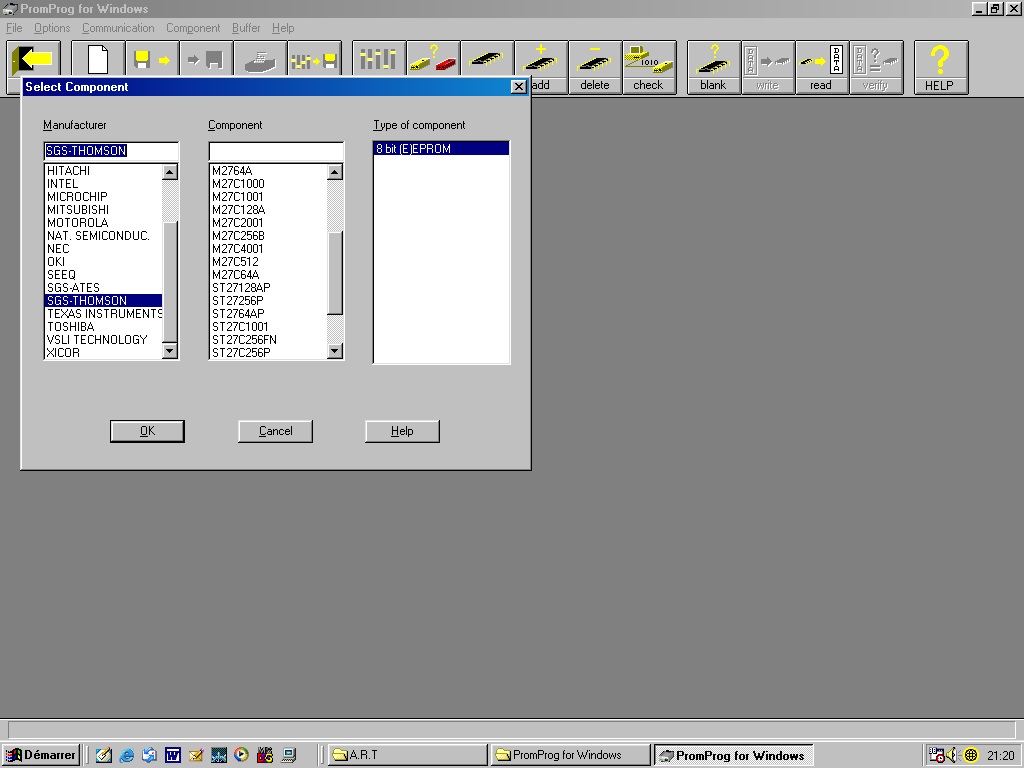The width and height of the screenshot is (1024, 768).
Task: Select XICOR manufacturer
Action: (103, 353)
